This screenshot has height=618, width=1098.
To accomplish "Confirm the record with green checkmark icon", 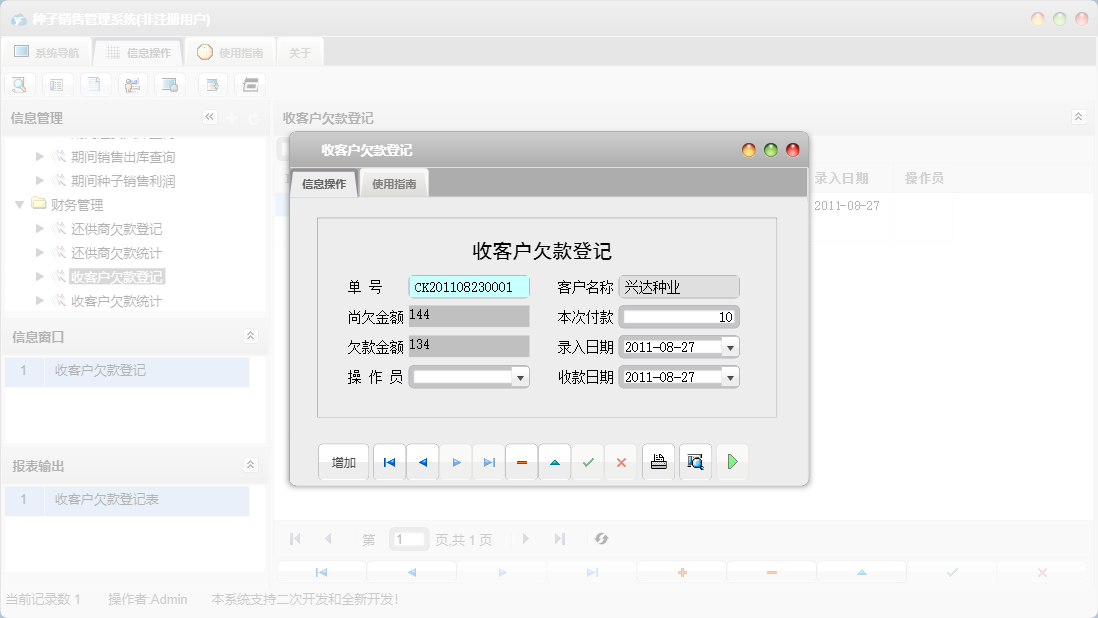I will pos(588,461).
